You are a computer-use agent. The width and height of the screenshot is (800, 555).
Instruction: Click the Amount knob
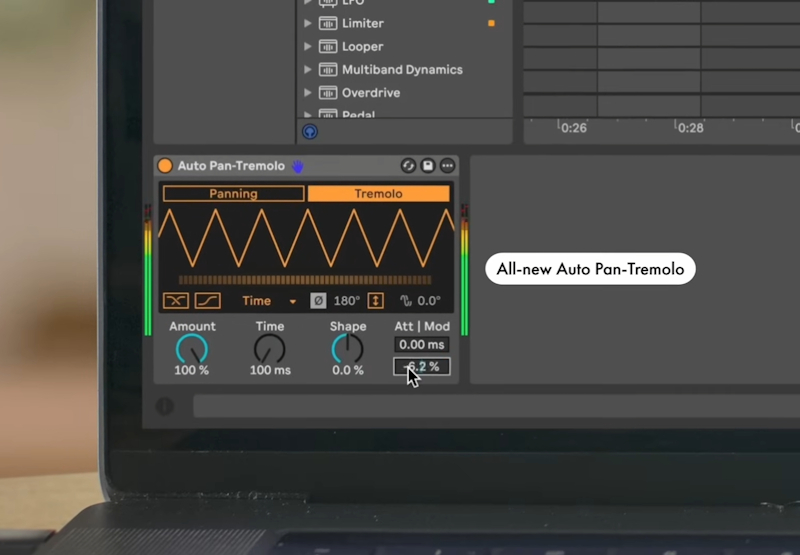[192, 349]
